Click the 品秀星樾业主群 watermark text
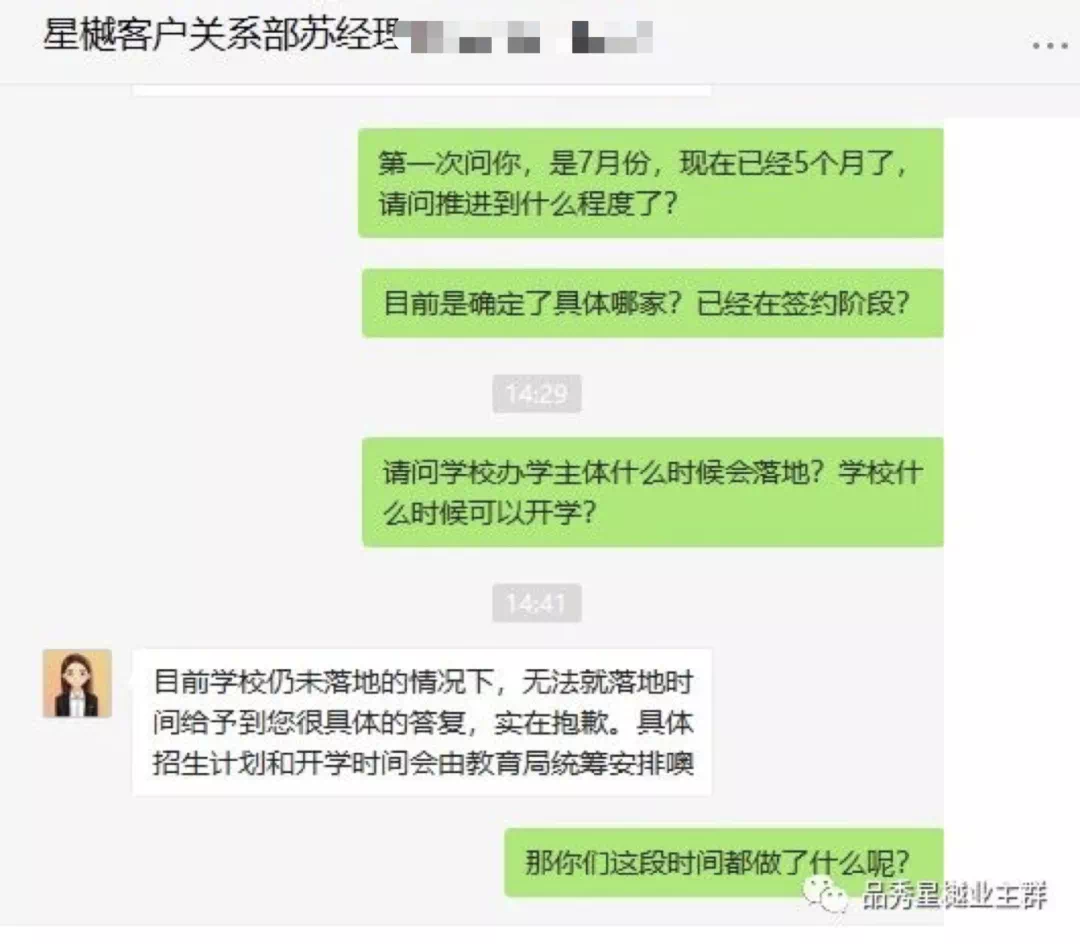This screenshot has height=944, width=1080. click(955, 895)
